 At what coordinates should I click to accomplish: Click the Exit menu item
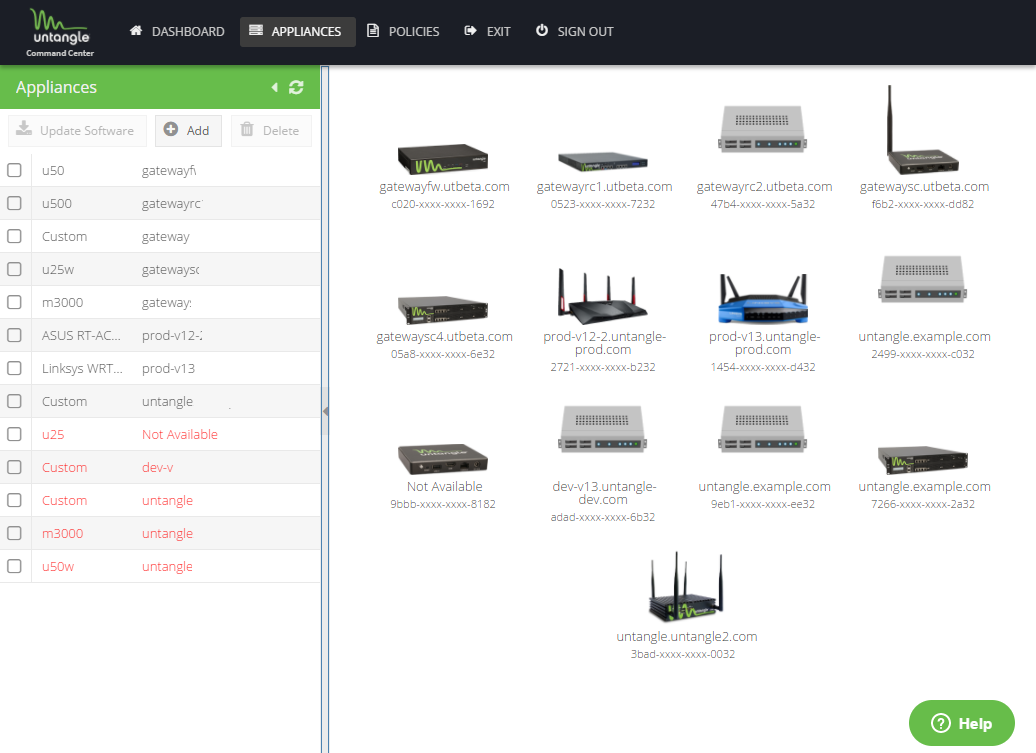tap(488, 32)
